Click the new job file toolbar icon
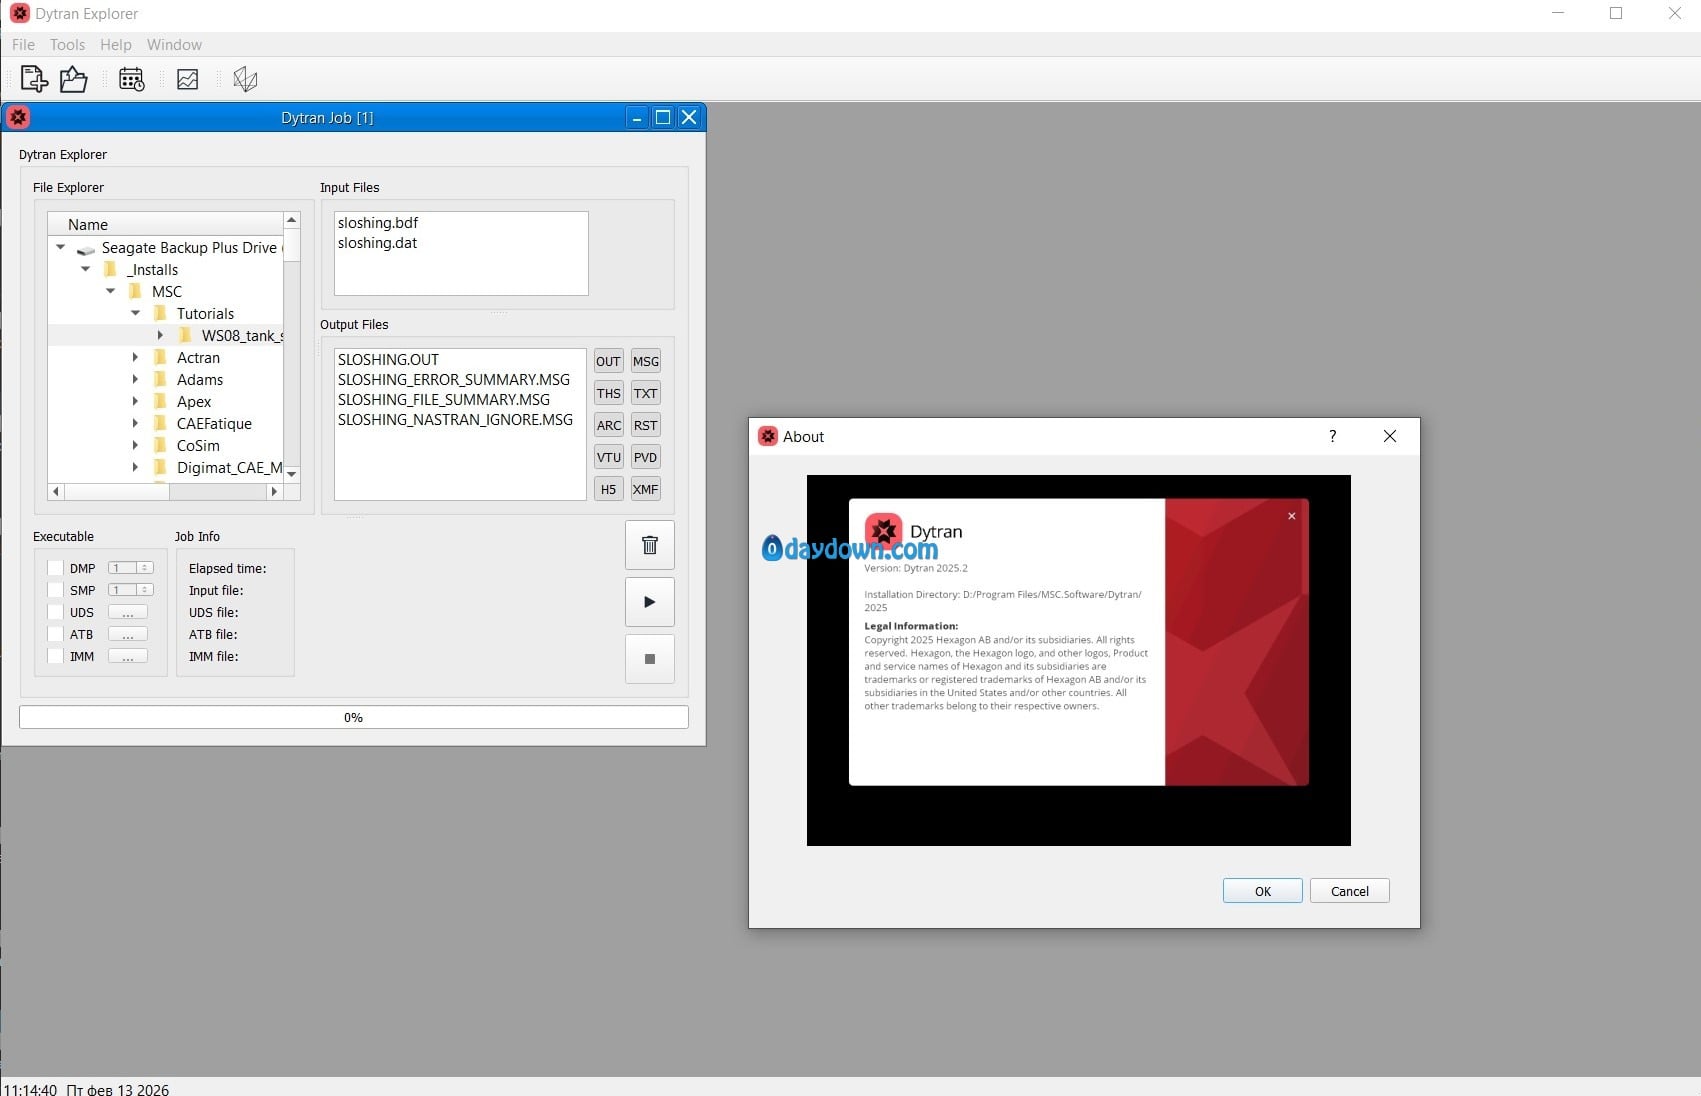 pos(34,79)
